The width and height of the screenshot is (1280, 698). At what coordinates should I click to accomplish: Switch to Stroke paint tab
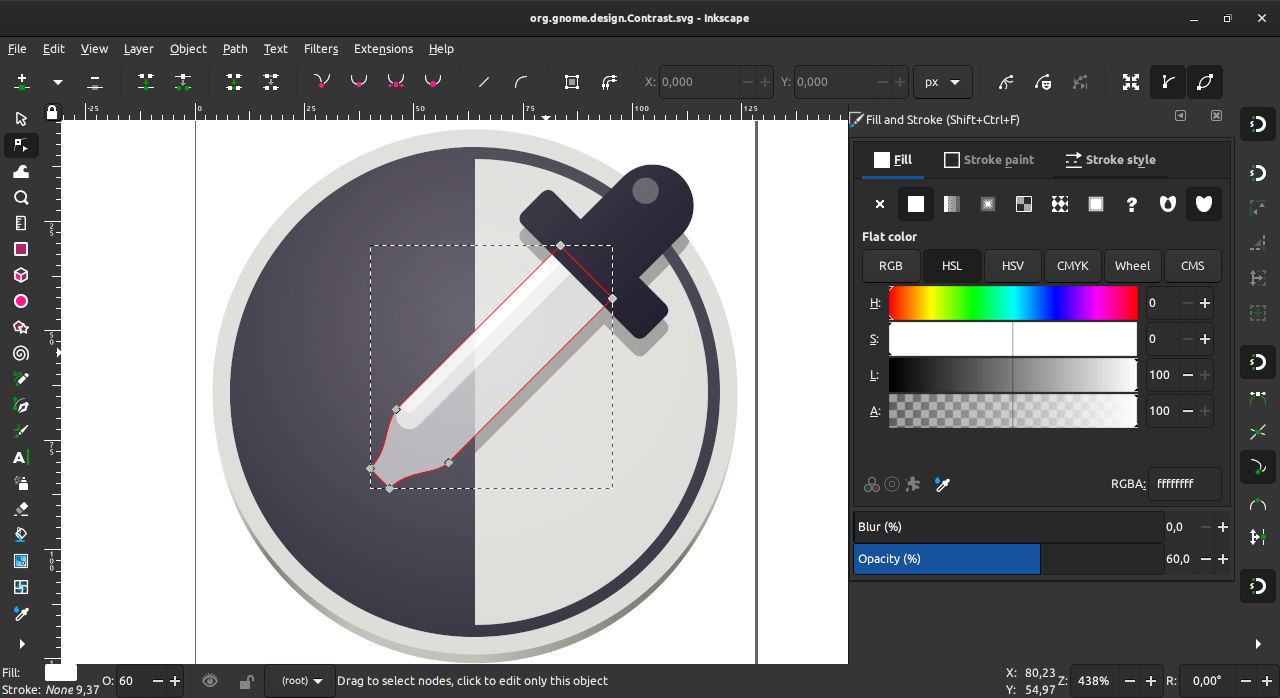(989, 159)
